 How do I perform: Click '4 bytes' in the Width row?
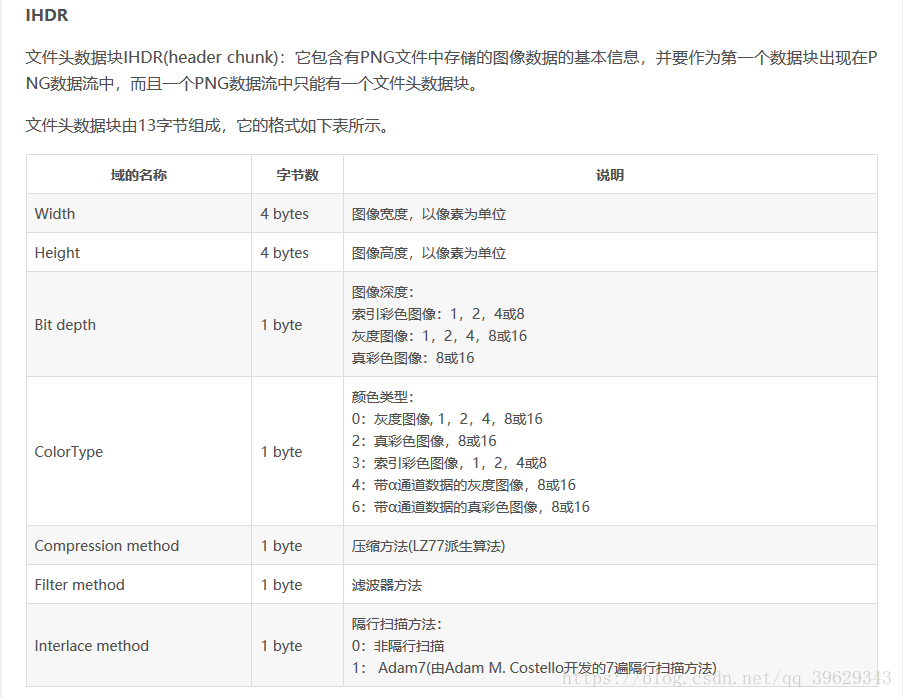pyautogui.click(x=284, y=214)
